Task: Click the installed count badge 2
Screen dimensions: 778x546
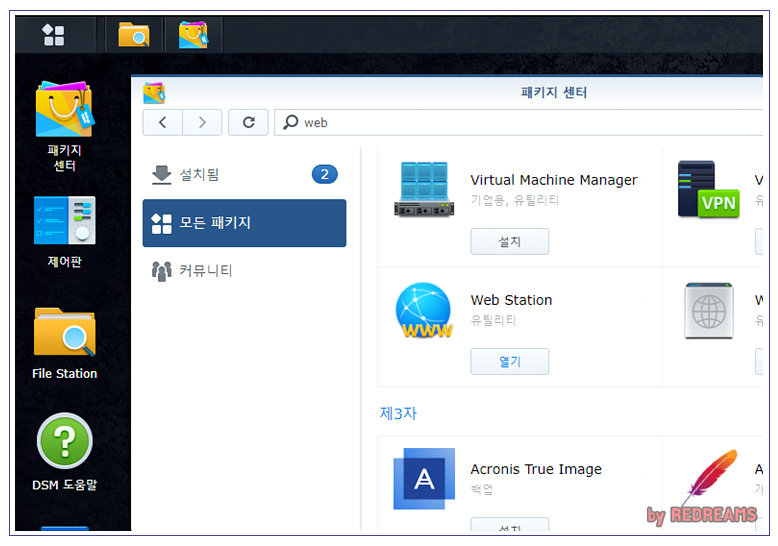Action: click(324, 174)
